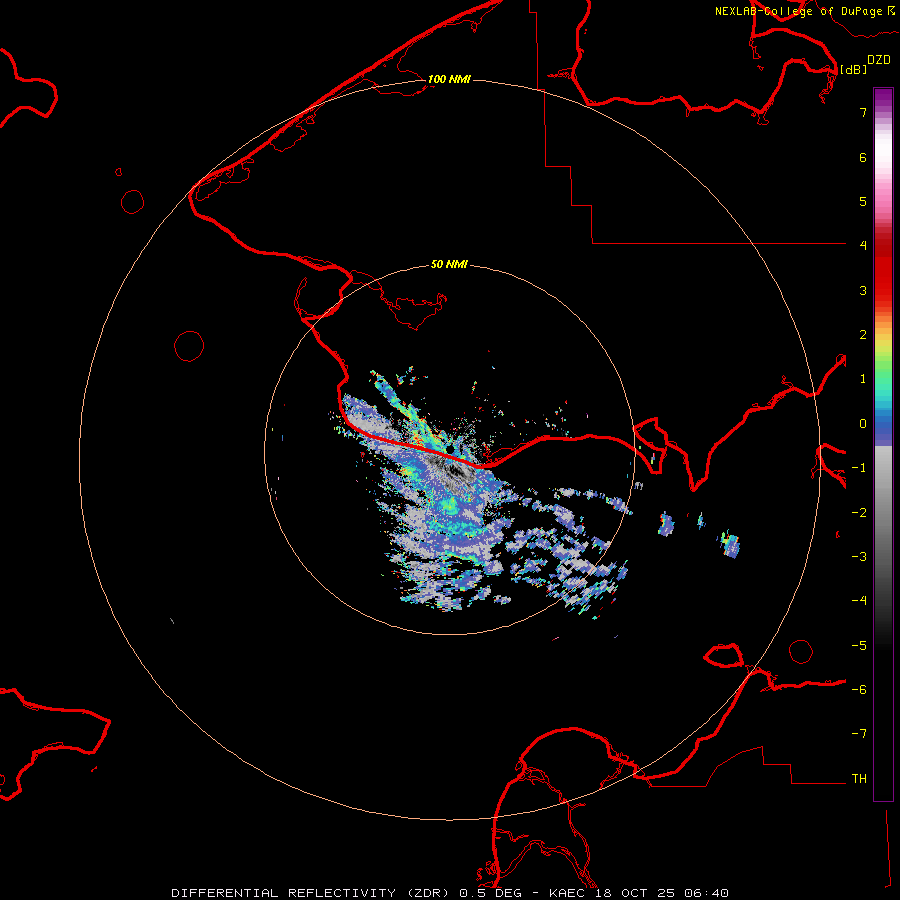Click the "-1" tick label on color scale
Screen dimensions: 900x900
[859, 468]
